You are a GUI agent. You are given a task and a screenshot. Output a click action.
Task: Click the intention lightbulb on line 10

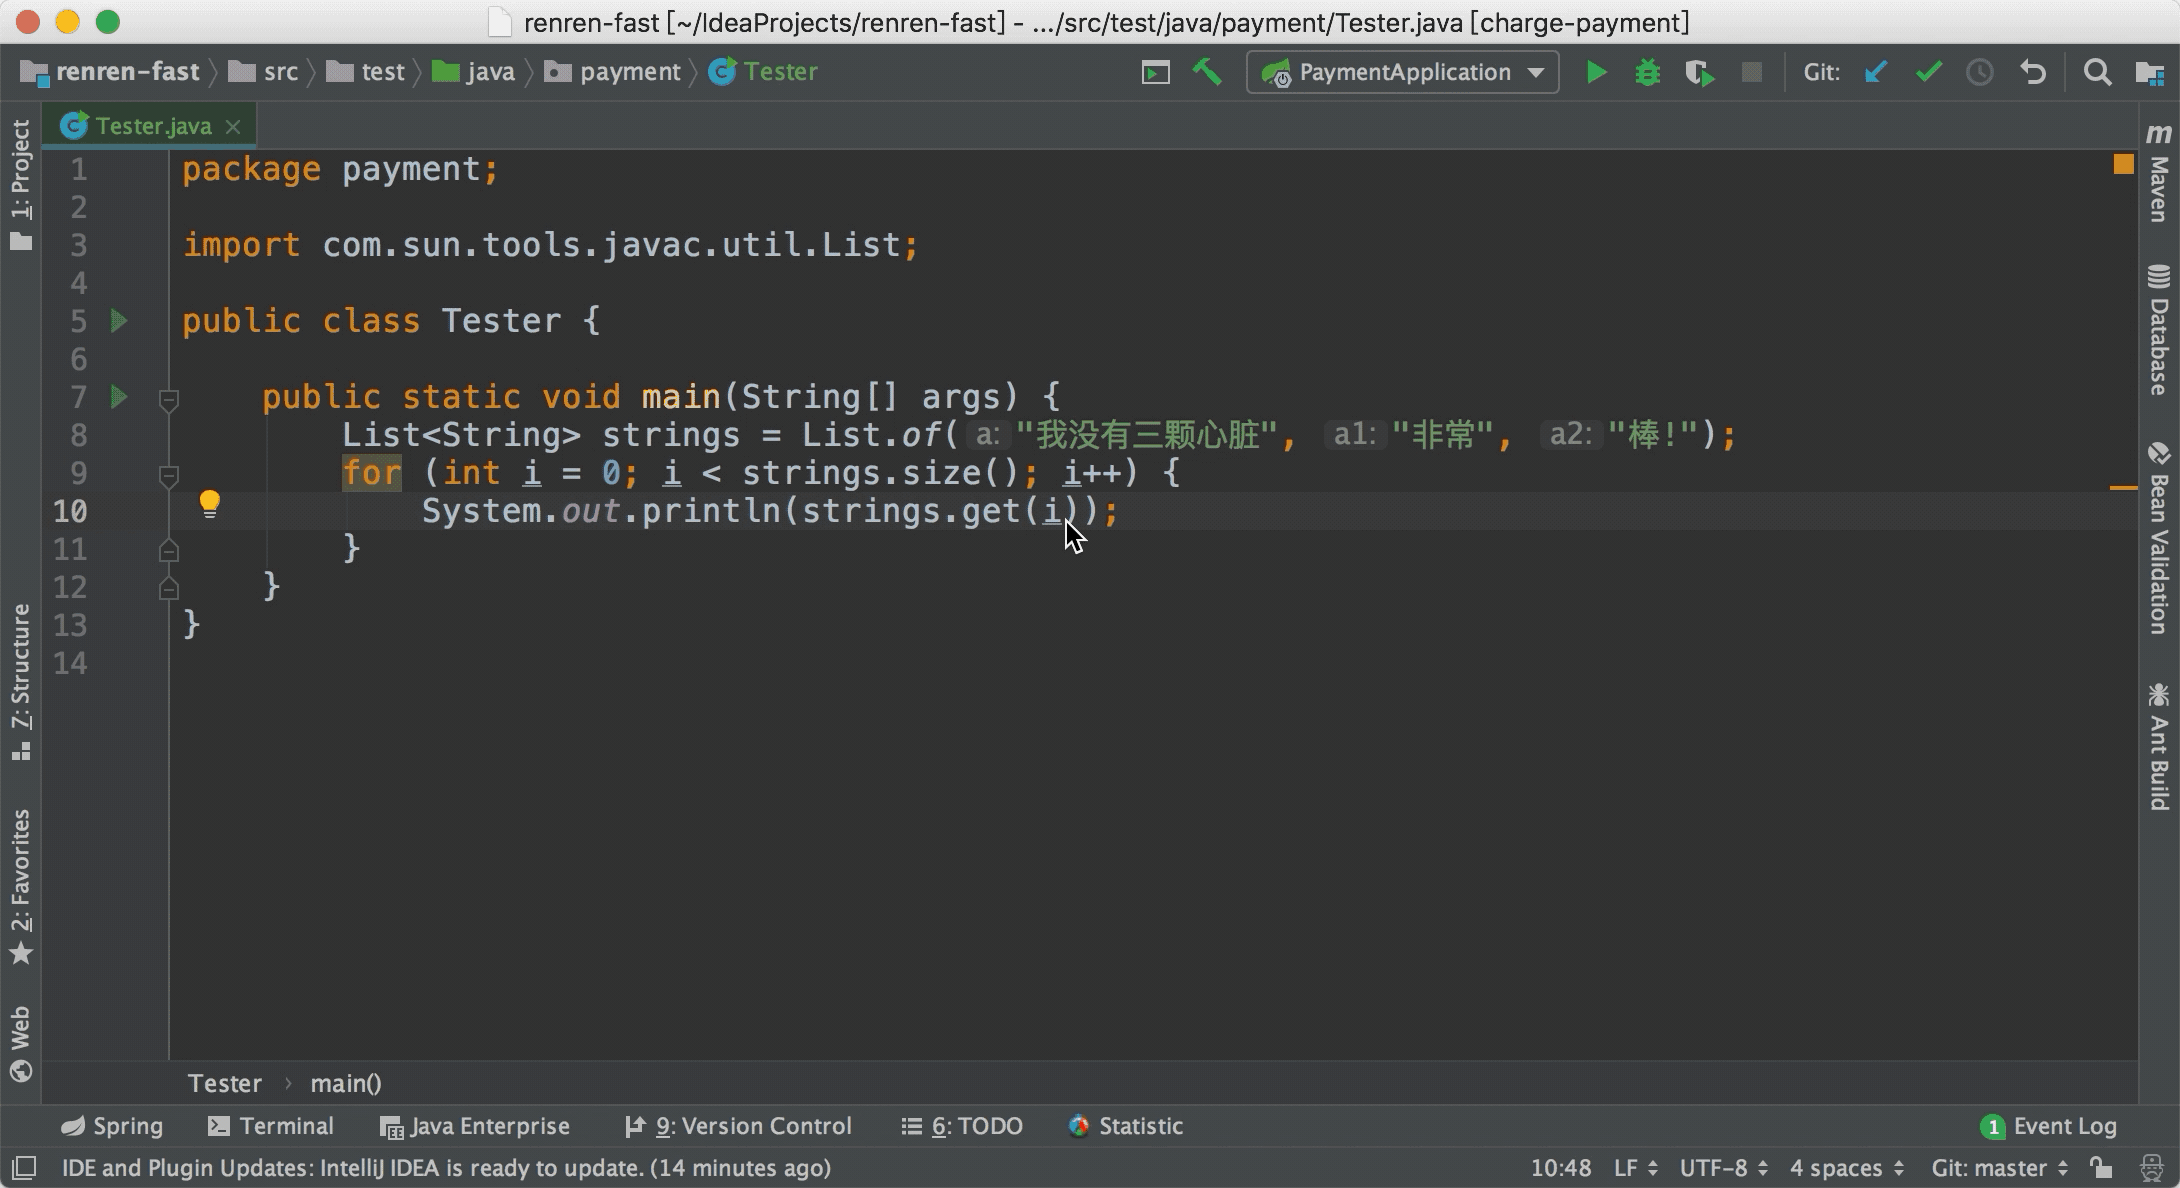coord(209,504)
